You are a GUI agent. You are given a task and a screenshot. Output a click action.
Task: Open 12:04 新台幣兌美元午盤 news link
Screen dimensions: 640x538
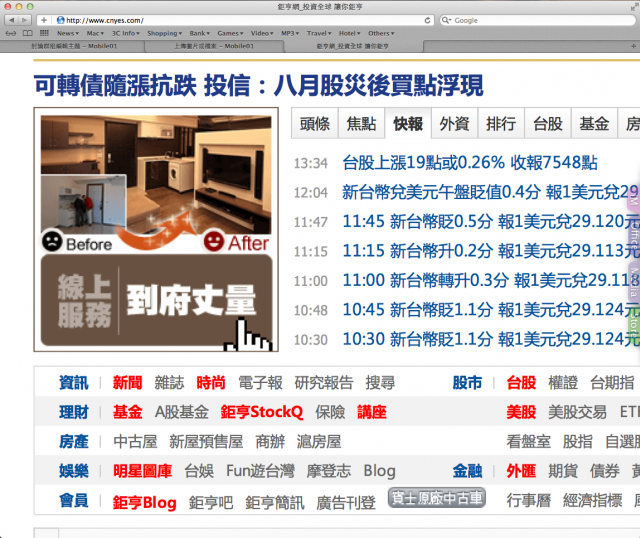click(491, 192)
